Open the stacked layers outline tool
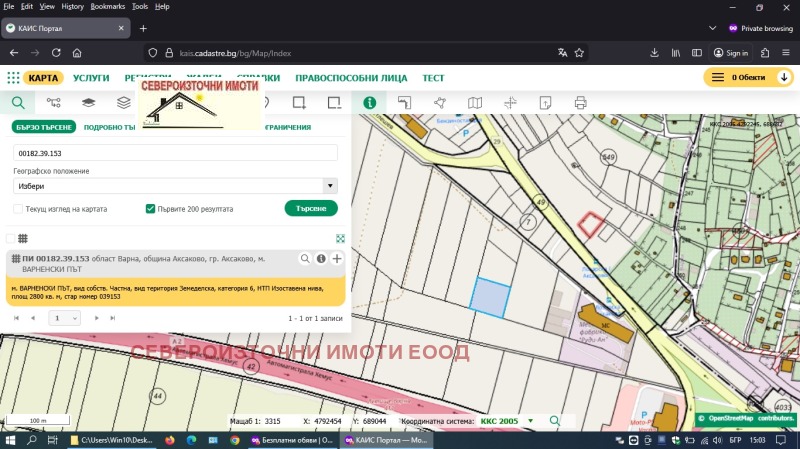Viewport: 800px width, 449px height. [x=123, y=103]
